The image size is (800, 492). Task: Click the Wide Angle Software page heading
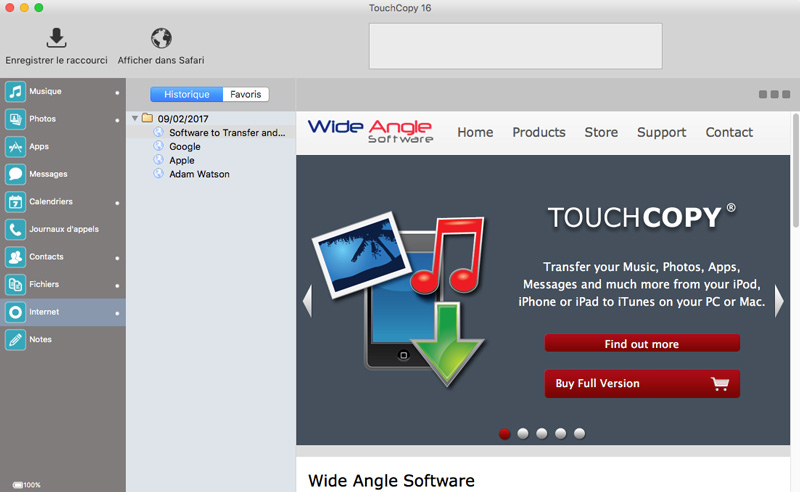(391, 481)
